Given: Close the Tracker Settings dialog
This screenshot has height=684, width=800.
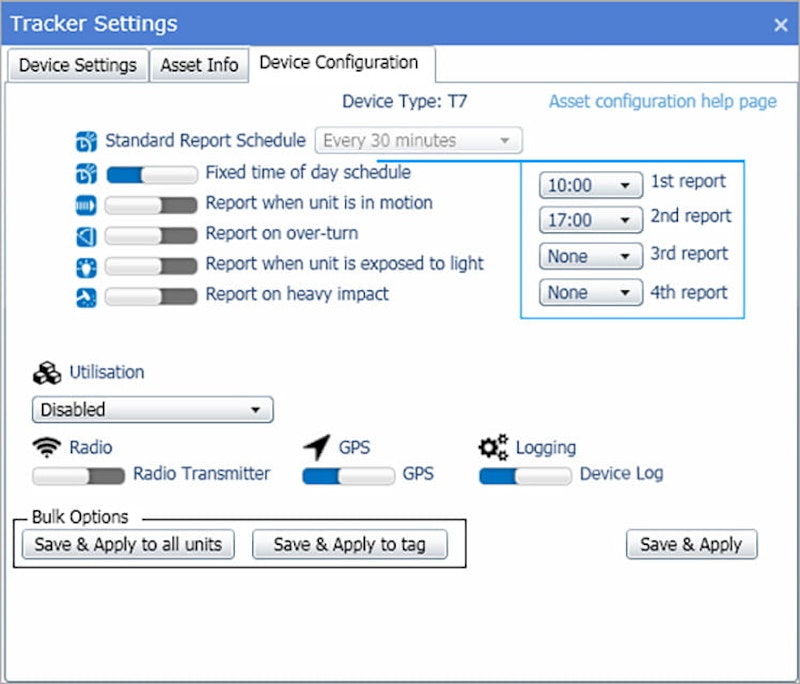Looking at the screenshot, I should tap(781, 24).
